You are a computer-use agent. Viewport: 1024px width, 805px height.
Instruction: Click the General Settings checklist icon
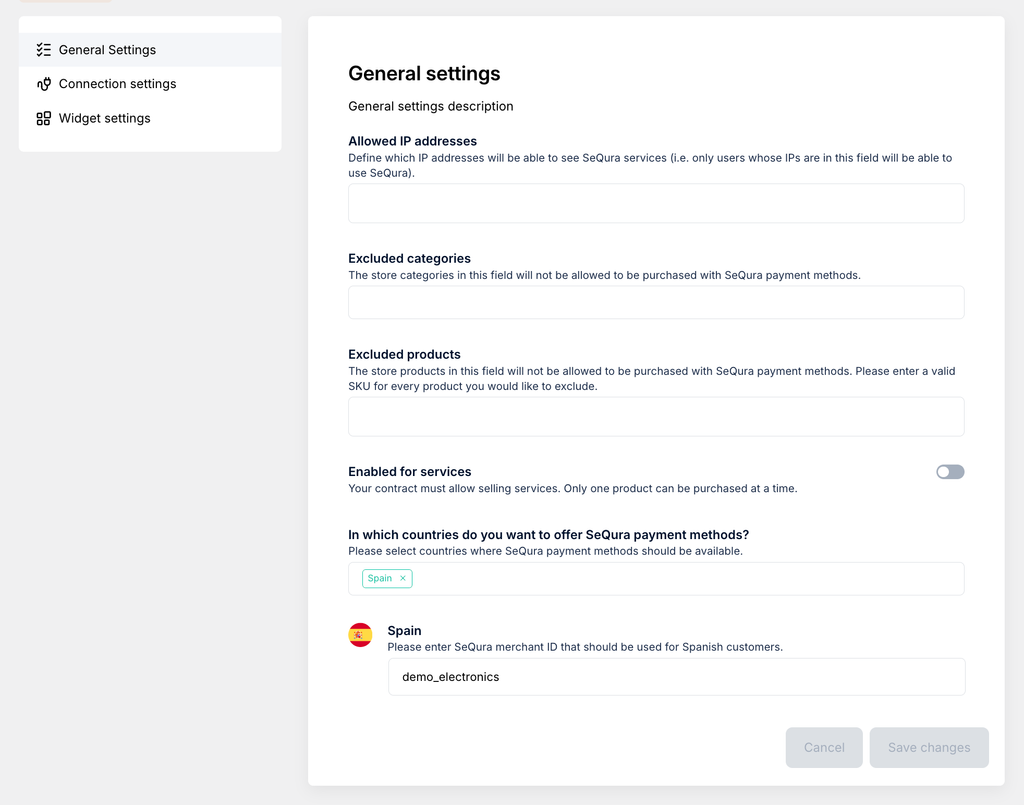43,50
